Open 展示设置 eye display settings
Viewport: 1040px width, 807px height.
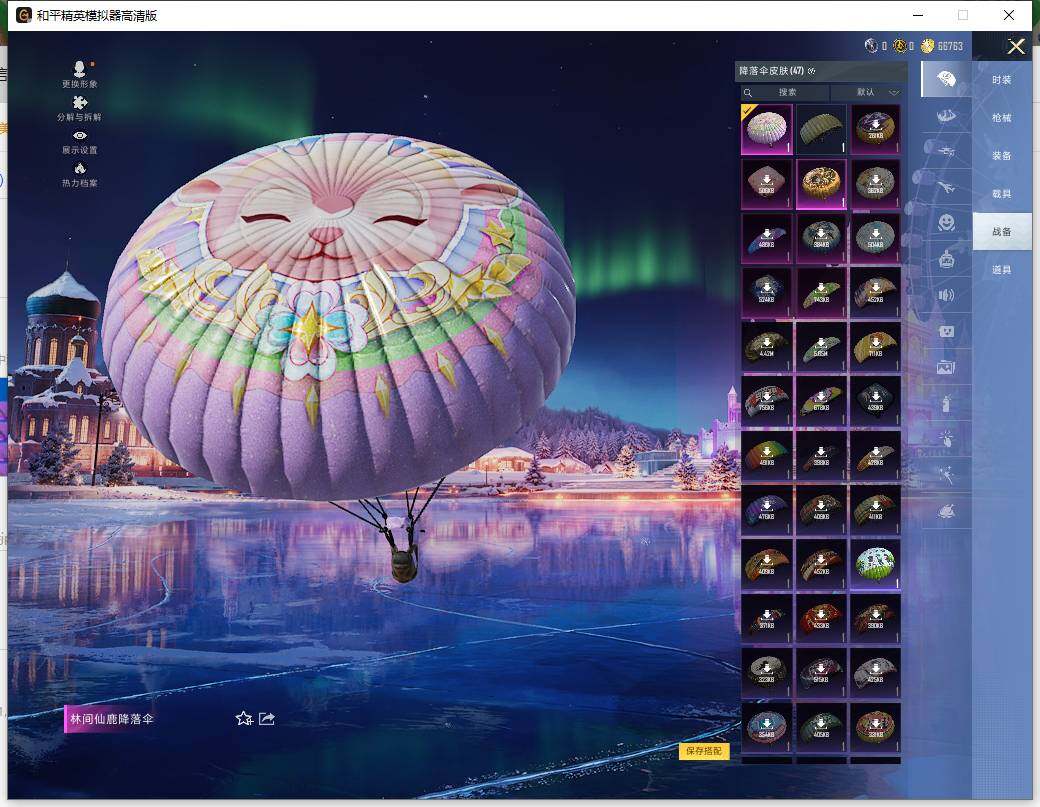(x=80, y=136)
